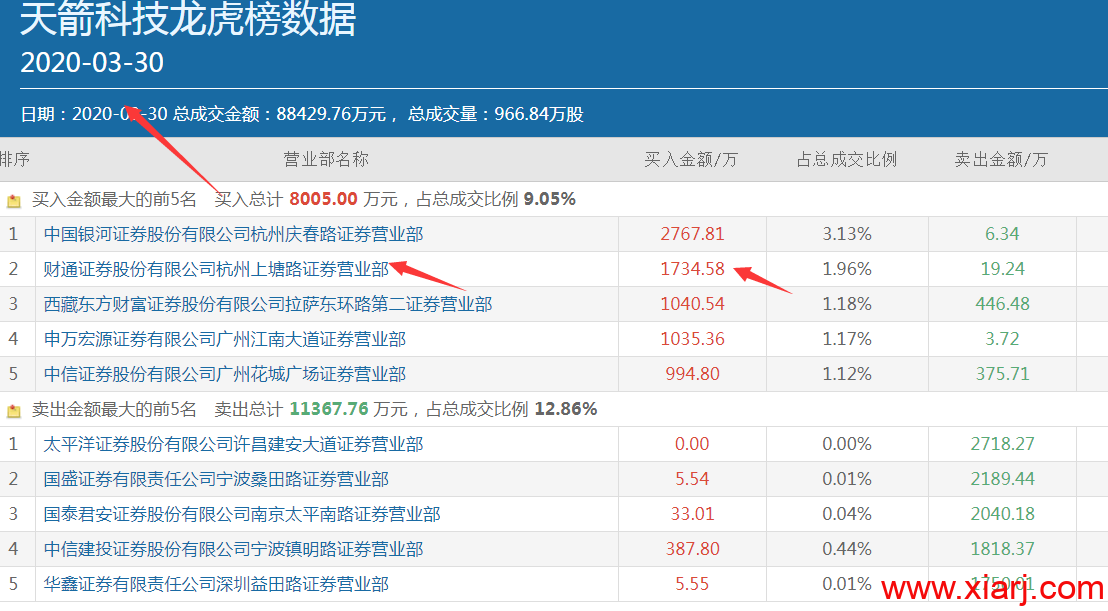Open 国泰君安证券南京太平南路证券营业部 link
Viewport: 1108px width, 611px height.
click(x=242, y=514)
